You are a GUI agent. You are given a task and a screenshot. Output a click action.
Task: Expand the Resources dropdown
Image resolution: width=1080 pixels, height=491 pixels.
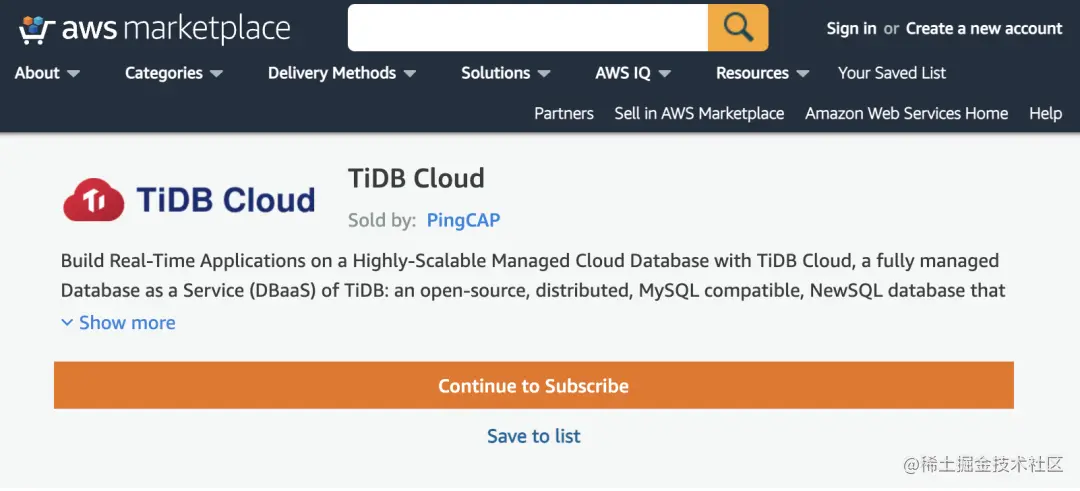tap(762, 73)
